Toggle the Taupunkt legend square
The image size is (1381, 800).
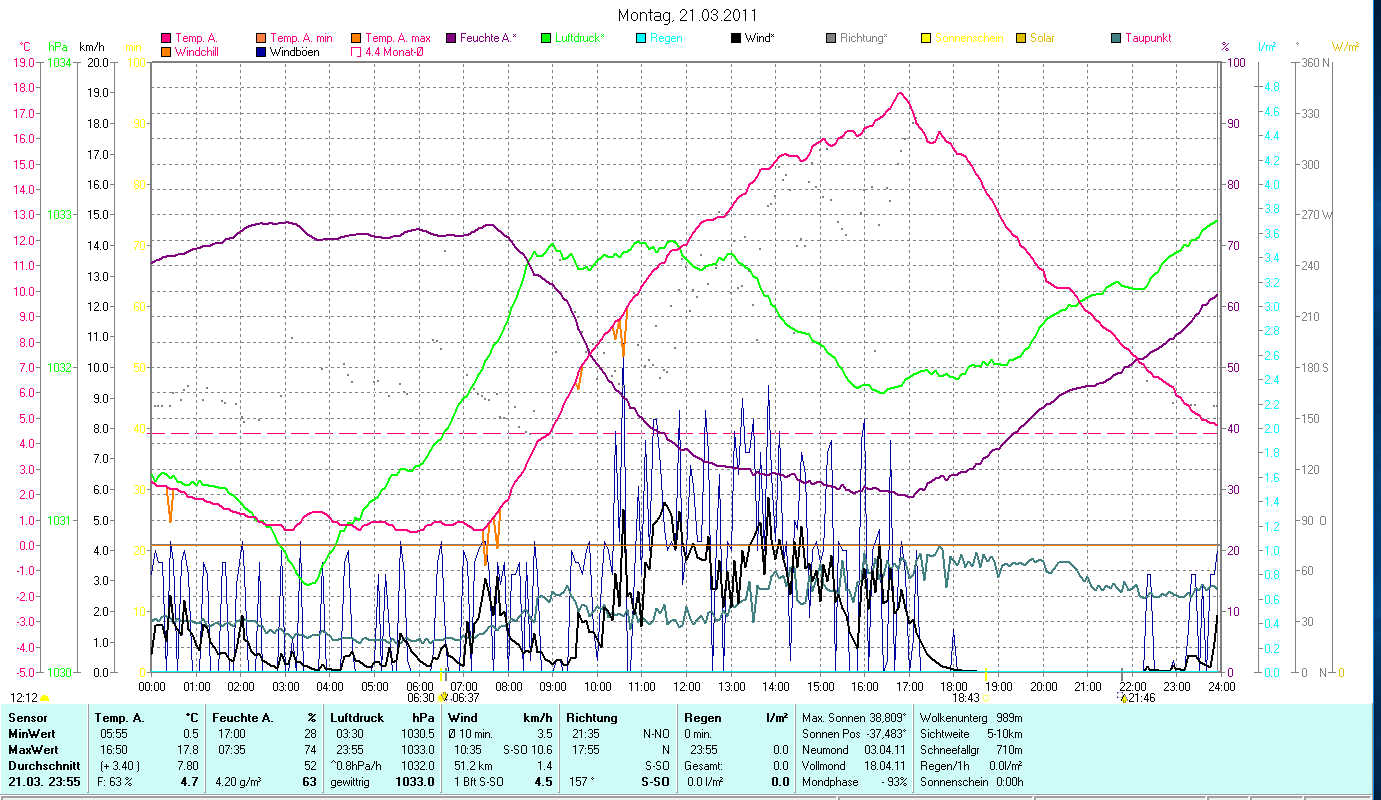(x=1116, y=38)
